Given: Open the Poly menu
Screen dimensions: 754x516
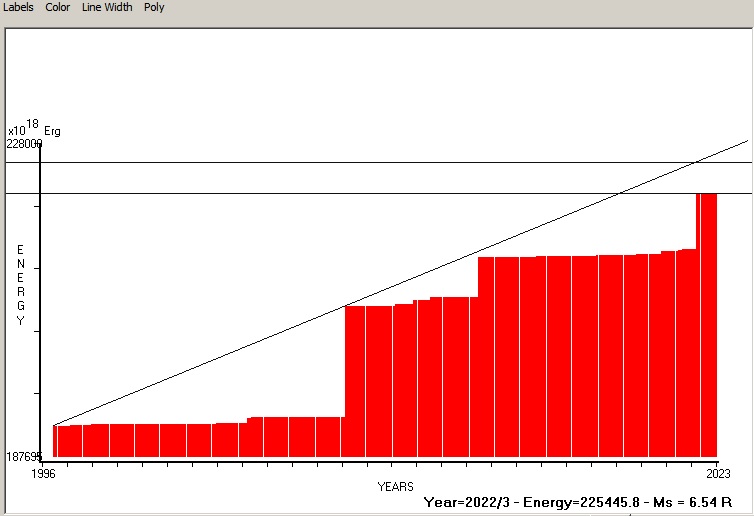Looking at the screenshot, I should [x=154, y=7].
